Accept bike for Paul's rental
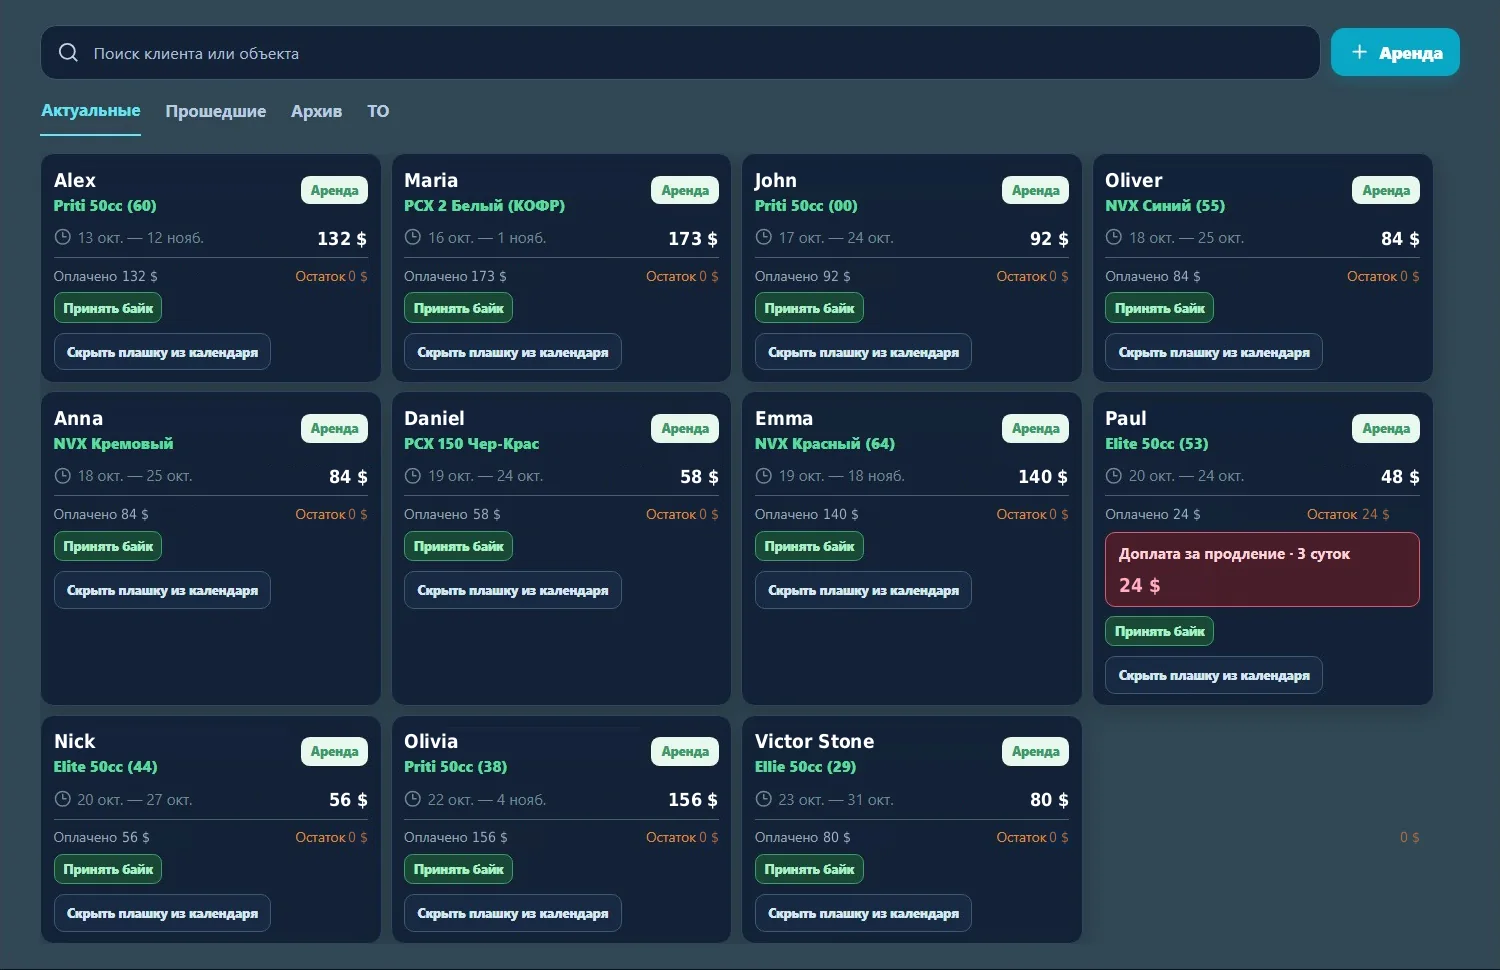This screenshot has height=970, width=1500. (x=1159, y=631)
